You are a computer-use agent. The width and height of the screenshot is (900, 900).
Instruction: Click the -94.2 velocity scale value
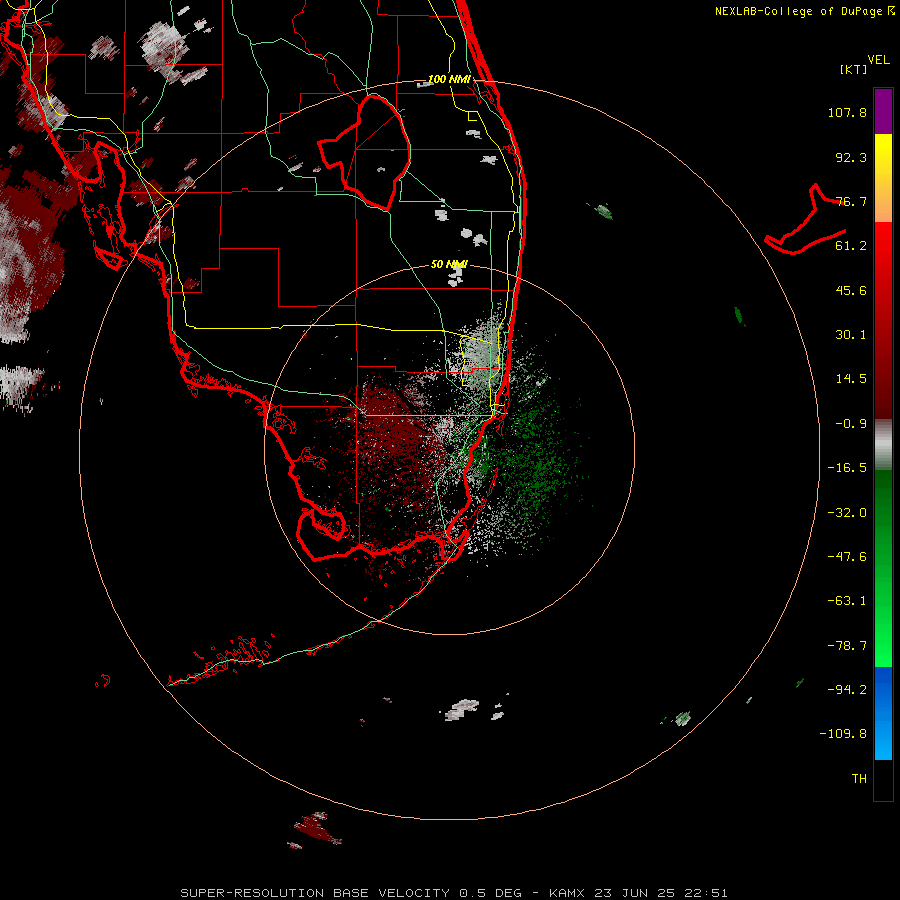click(x=847, y=689)
